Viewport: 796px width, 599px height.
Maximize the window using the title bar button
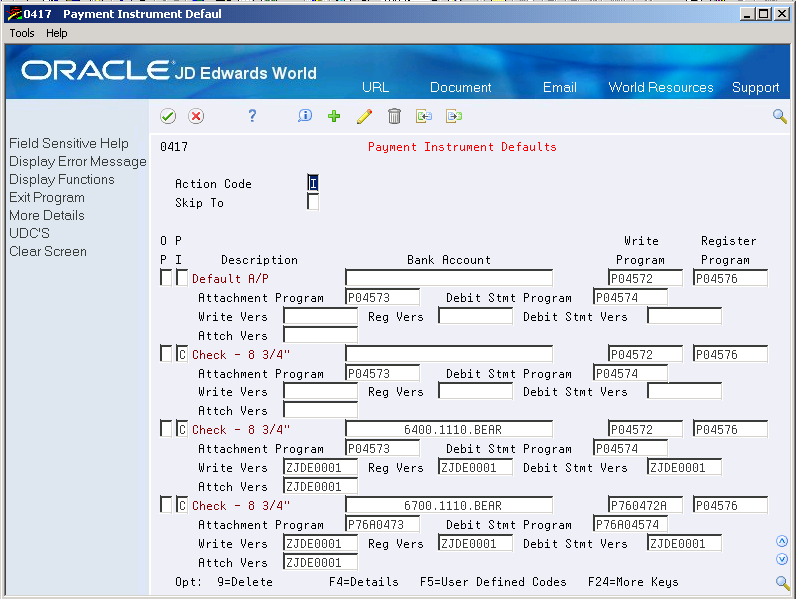(764, 14)
